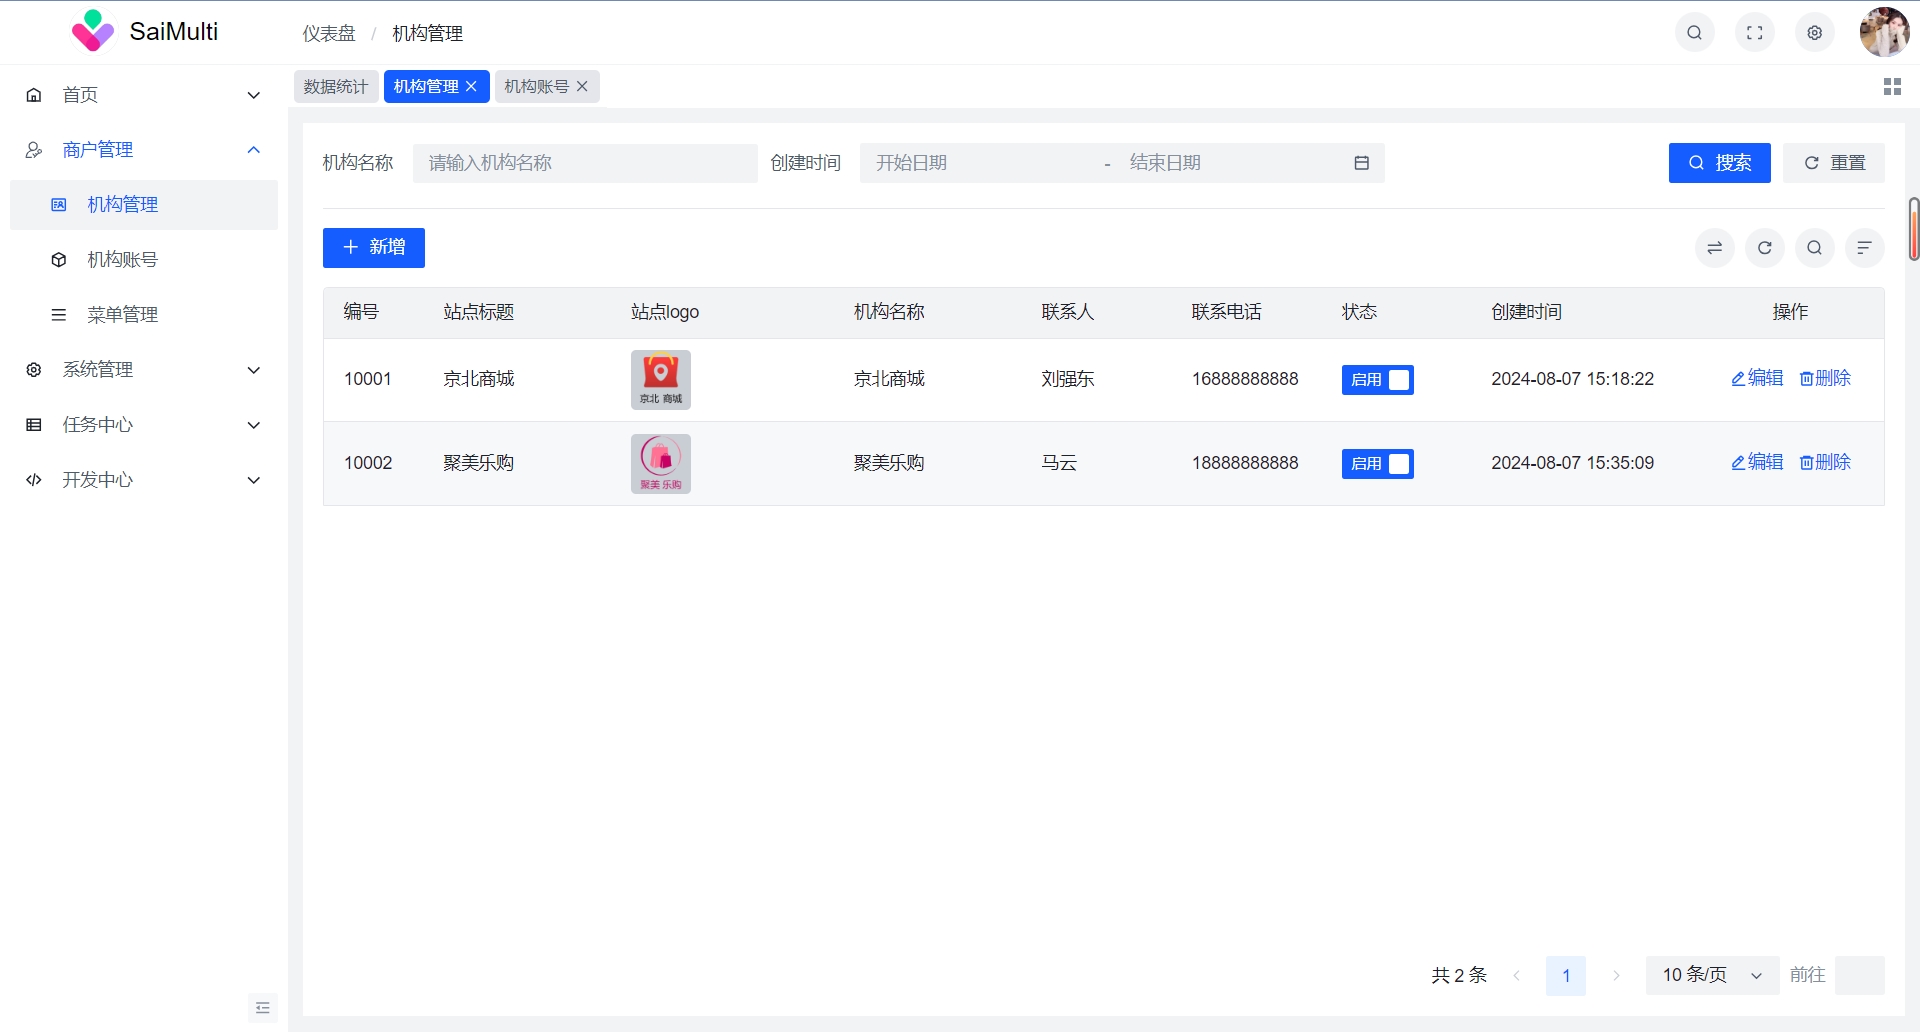Click the header search magnifier icon

point(1694,33)
